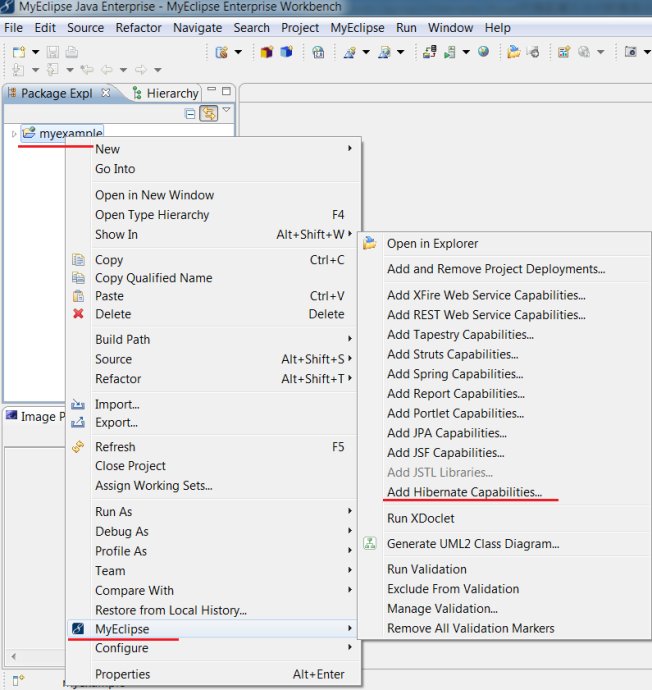The image size is (652, 690).
Task: Select Add Struts Capabilities
Action: 504,355
